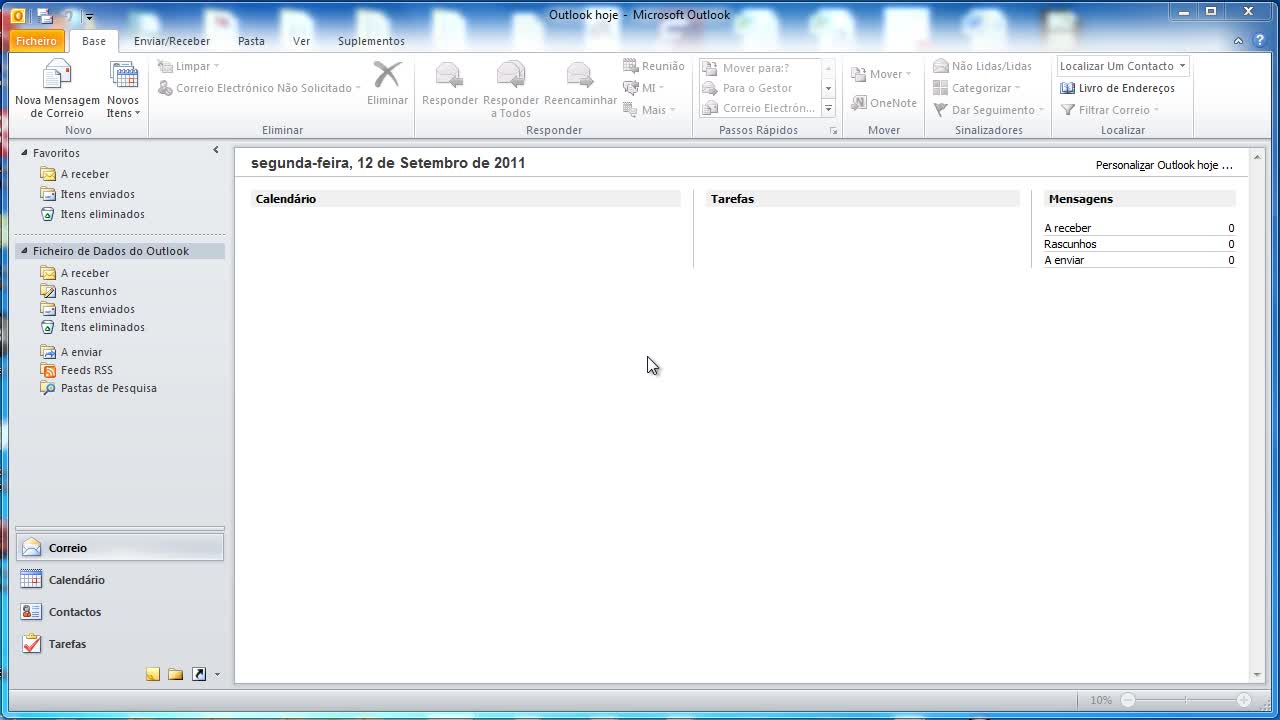The image size is (1280, 720).
Task: Open the MI dropdown
Action: point(644,88)
